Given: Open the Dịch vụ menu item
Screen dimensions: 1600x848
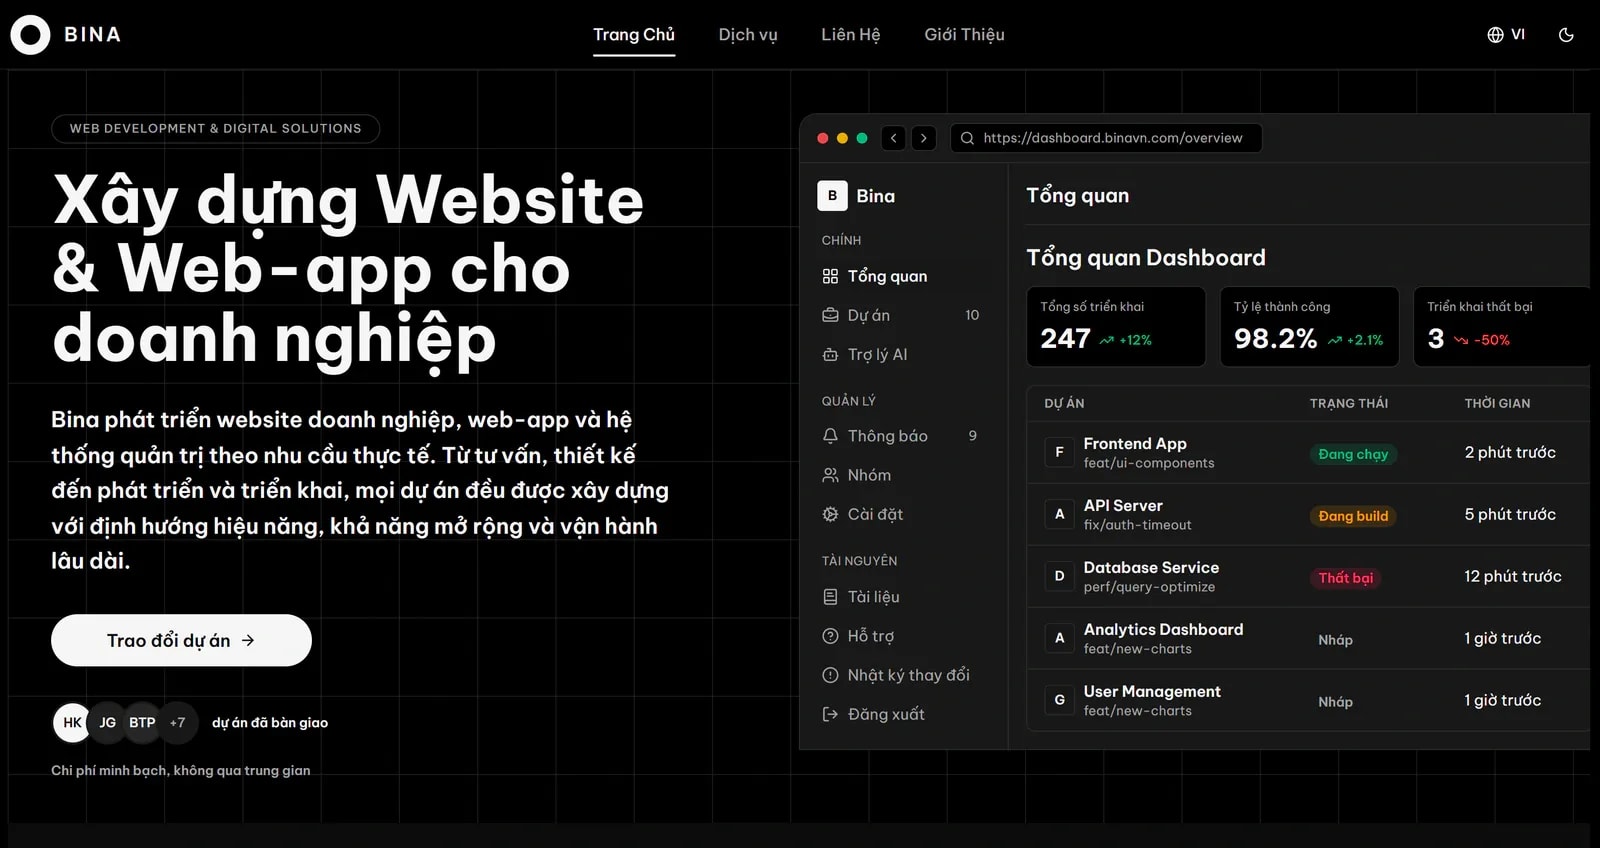Looking at the screenshot, I should tap(748, 35).
